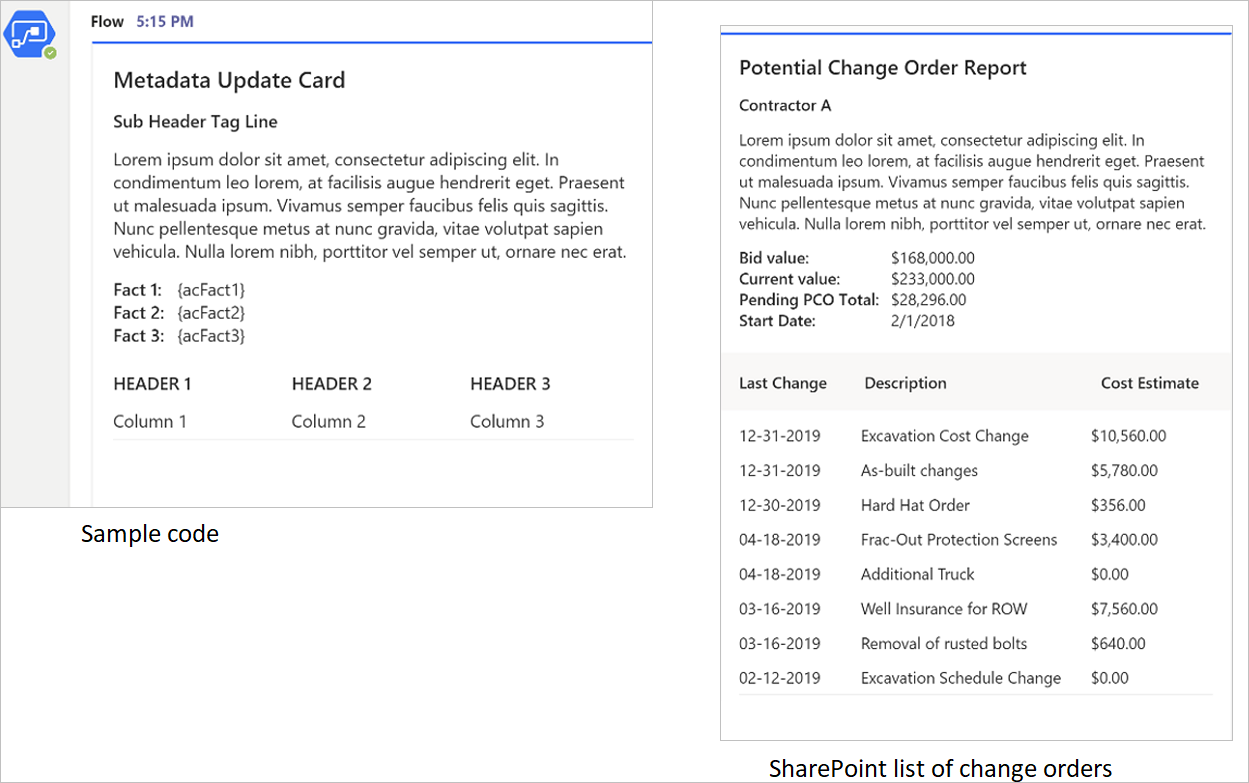
Task: Click the HEADER 1 column heading
Action: click(152, 384)
